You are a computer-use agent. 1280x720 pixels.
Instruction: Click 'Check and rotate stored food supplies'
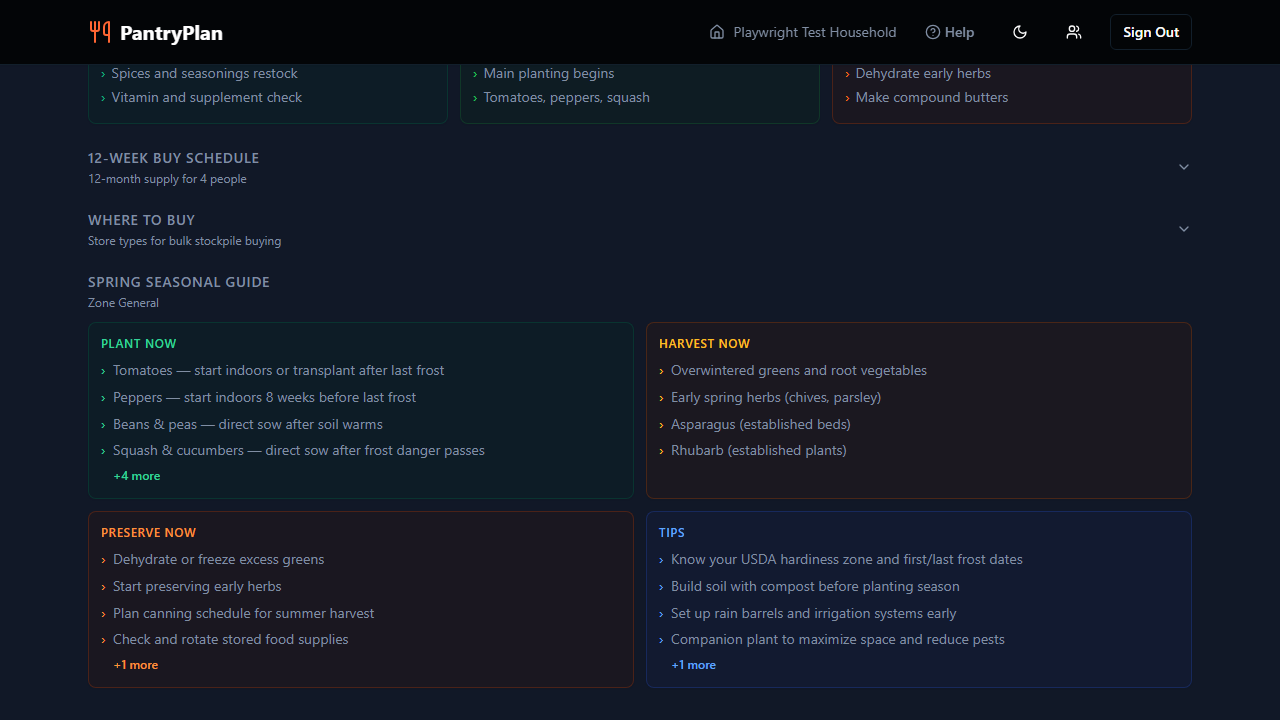(x=231, y=639)
